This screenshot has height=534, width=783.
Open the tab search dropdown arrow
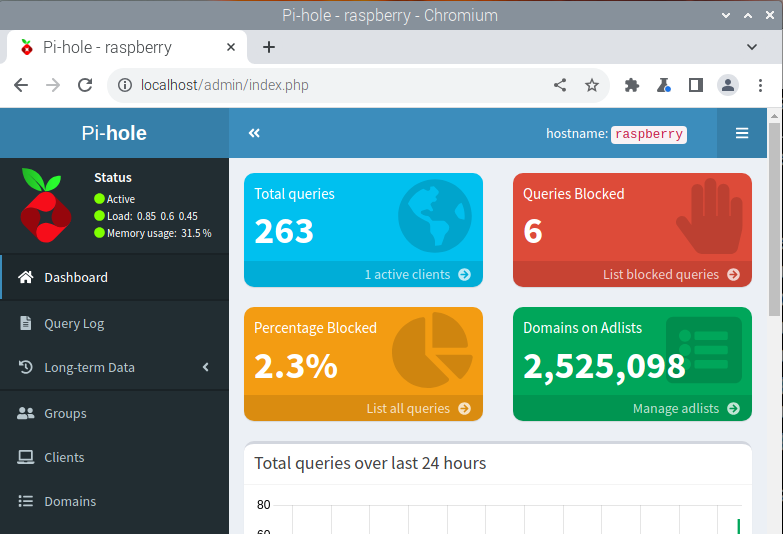coord(752,47)
